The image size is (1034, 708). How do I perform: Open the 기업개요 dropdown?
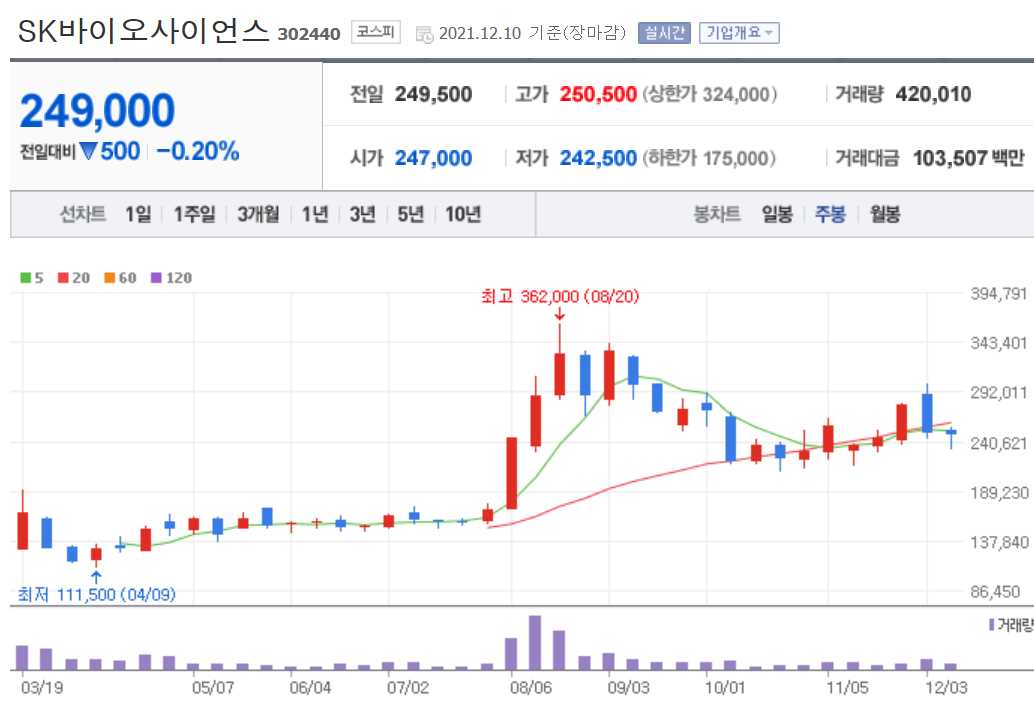[x=740, y=32]
